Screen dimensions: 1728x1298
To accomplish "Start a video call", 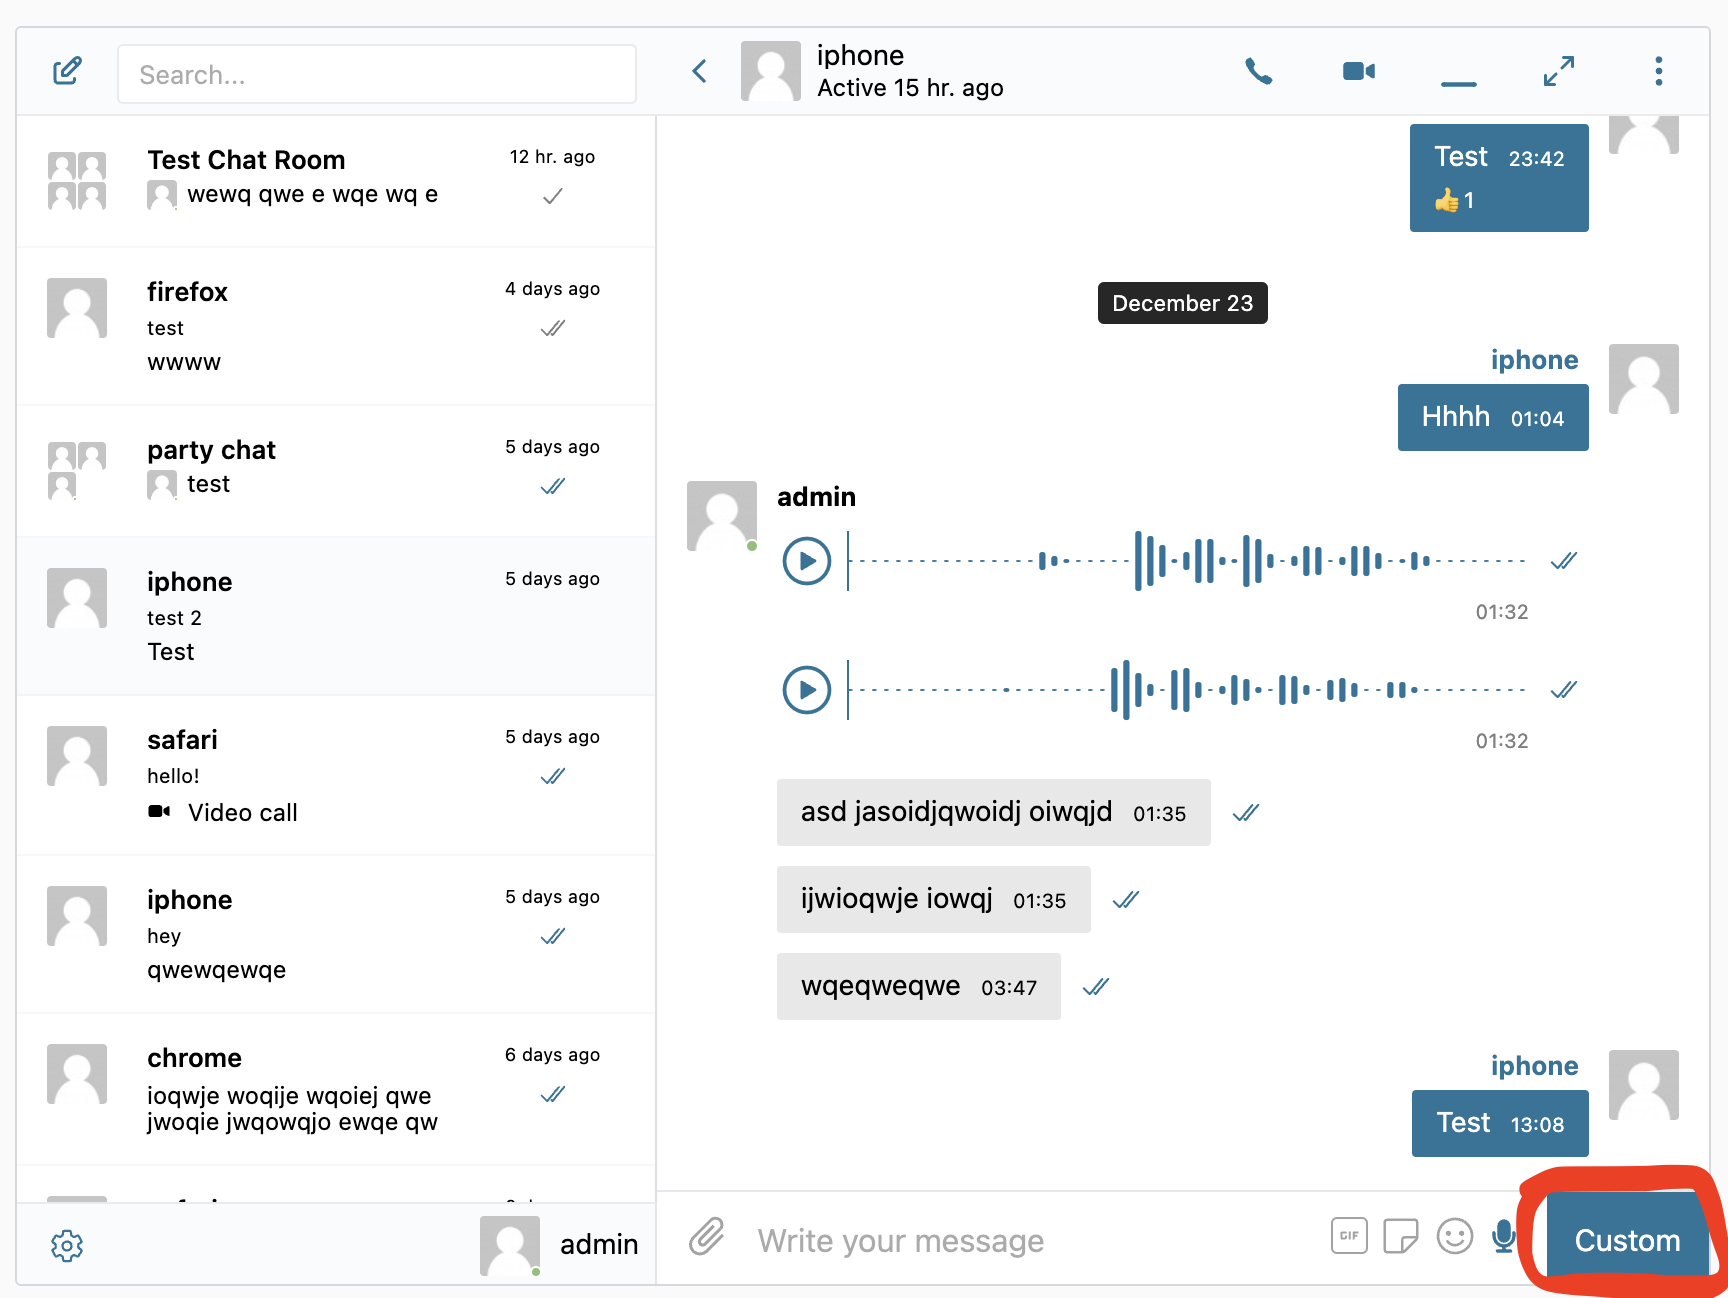I will (1358, 71).
